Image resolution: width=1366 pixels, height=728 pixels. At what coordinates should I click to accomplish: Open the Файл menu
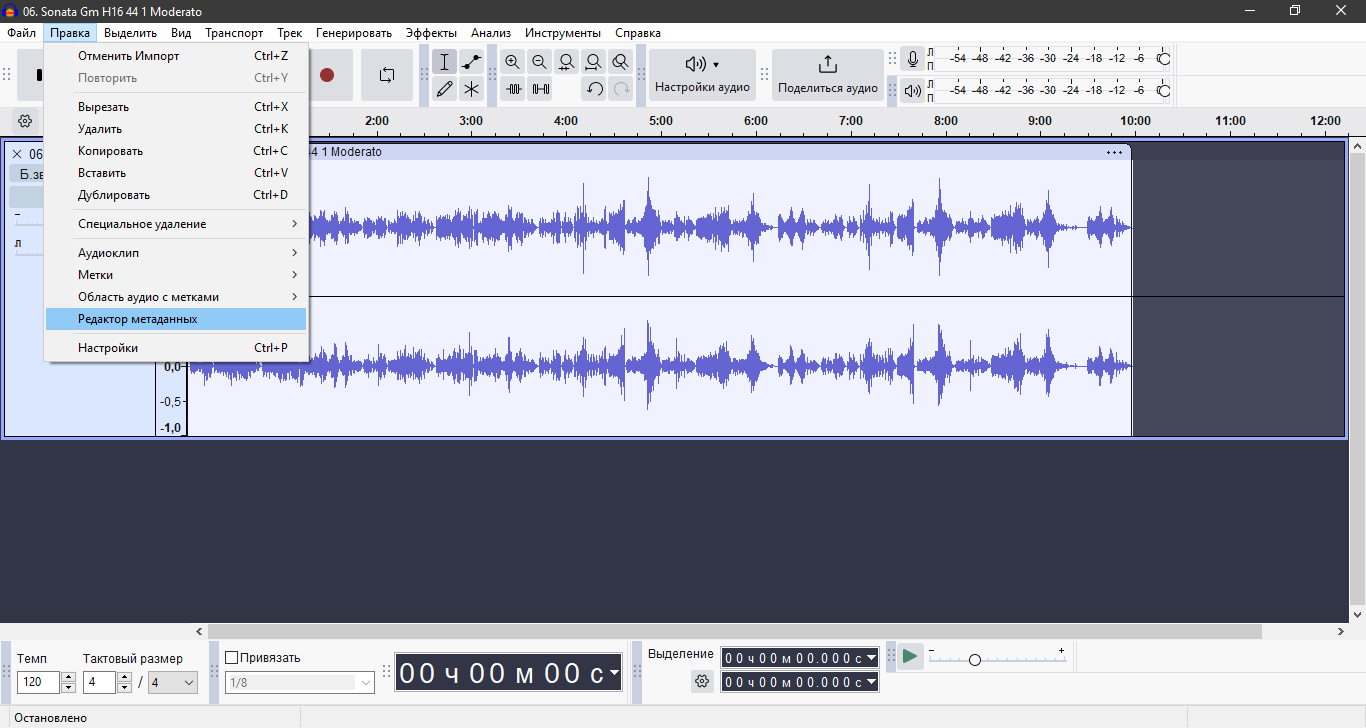(21, 33)
